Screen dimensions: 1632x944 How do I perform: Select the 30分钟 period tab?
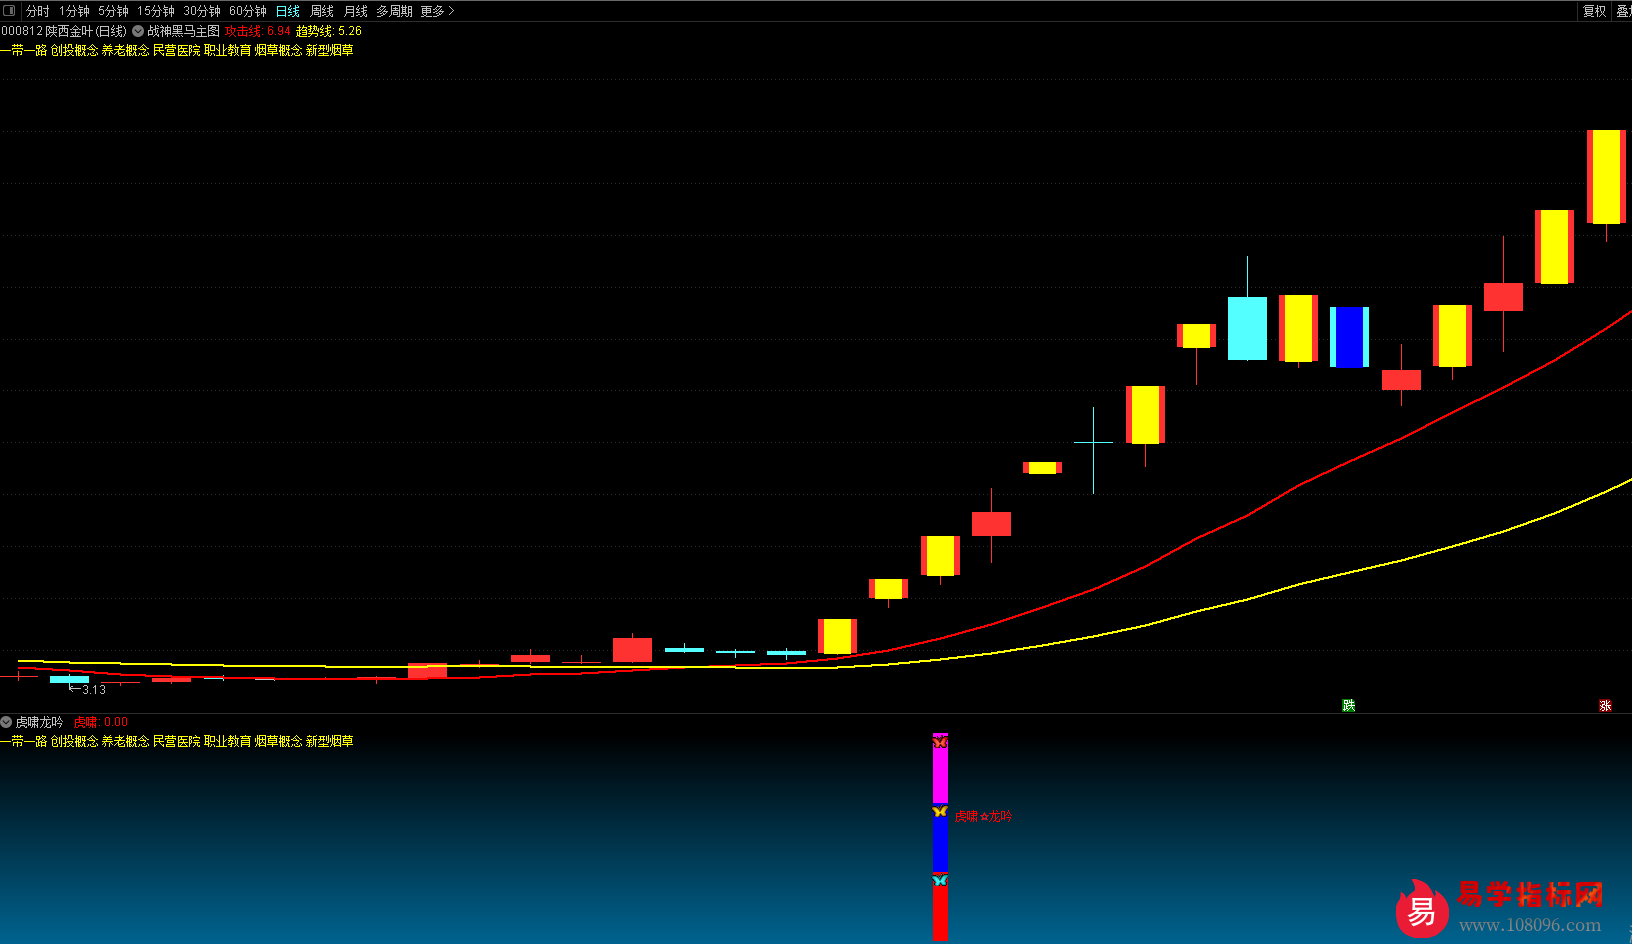[x=202, y=11]
